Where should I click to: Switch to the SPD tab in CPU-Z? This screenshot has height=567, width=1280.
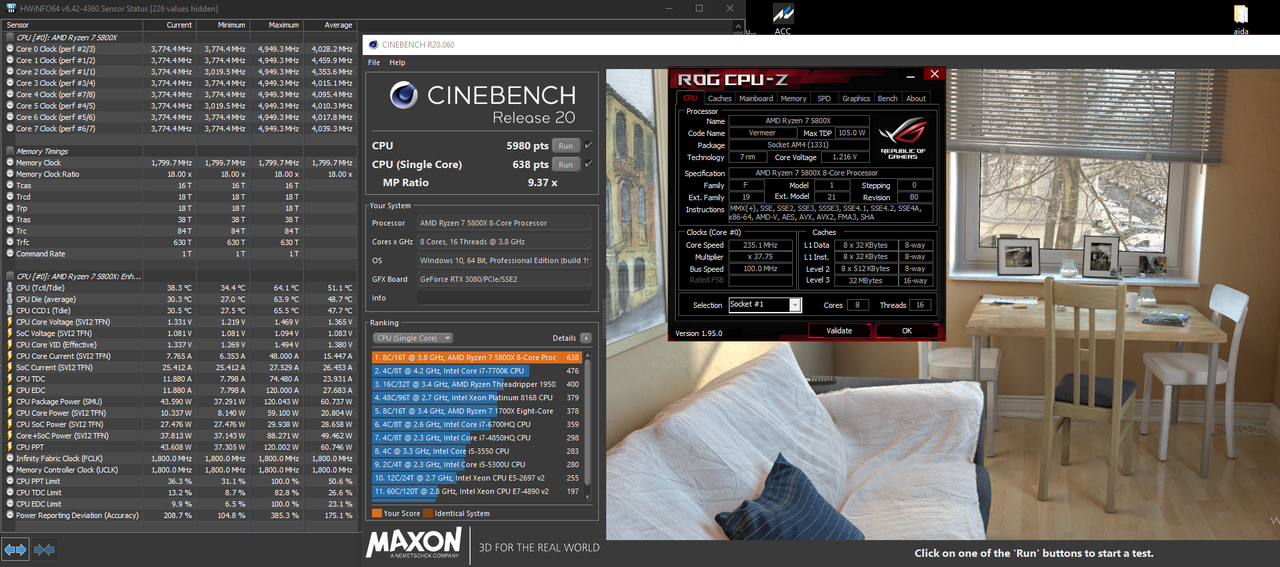[824, 98]
